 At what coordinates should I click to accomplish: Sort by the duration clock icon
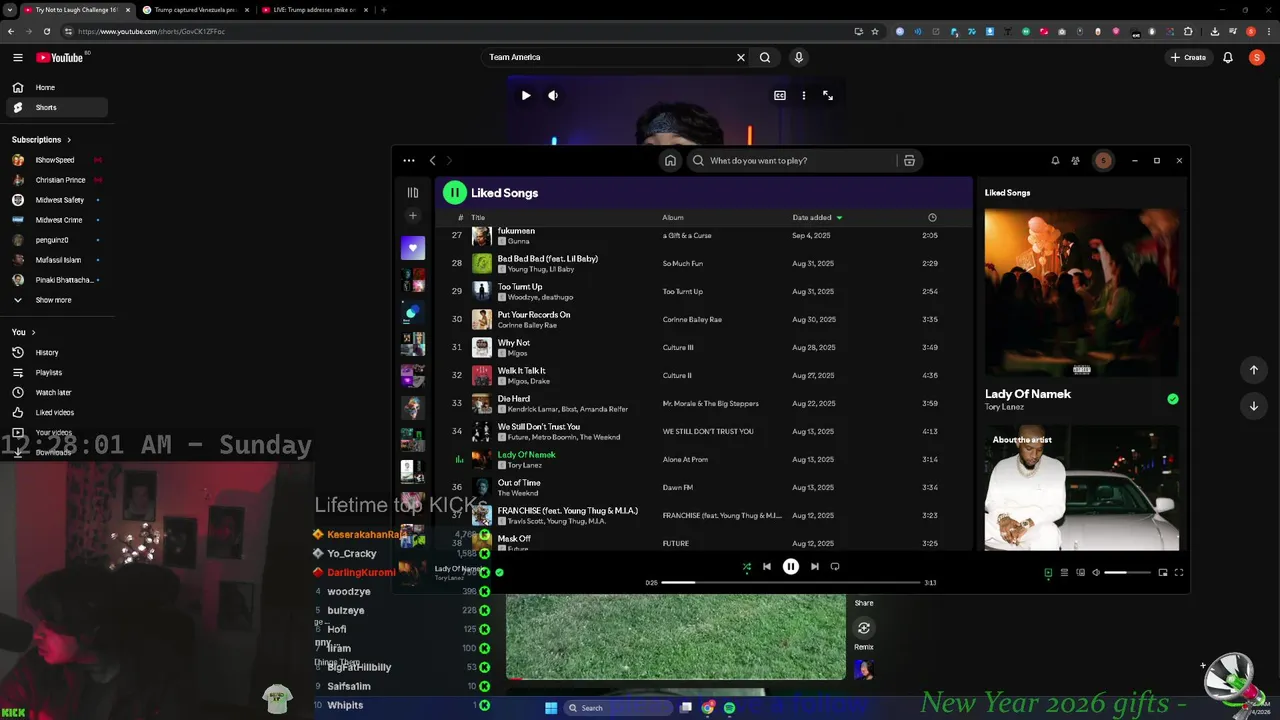coord(932,217)
